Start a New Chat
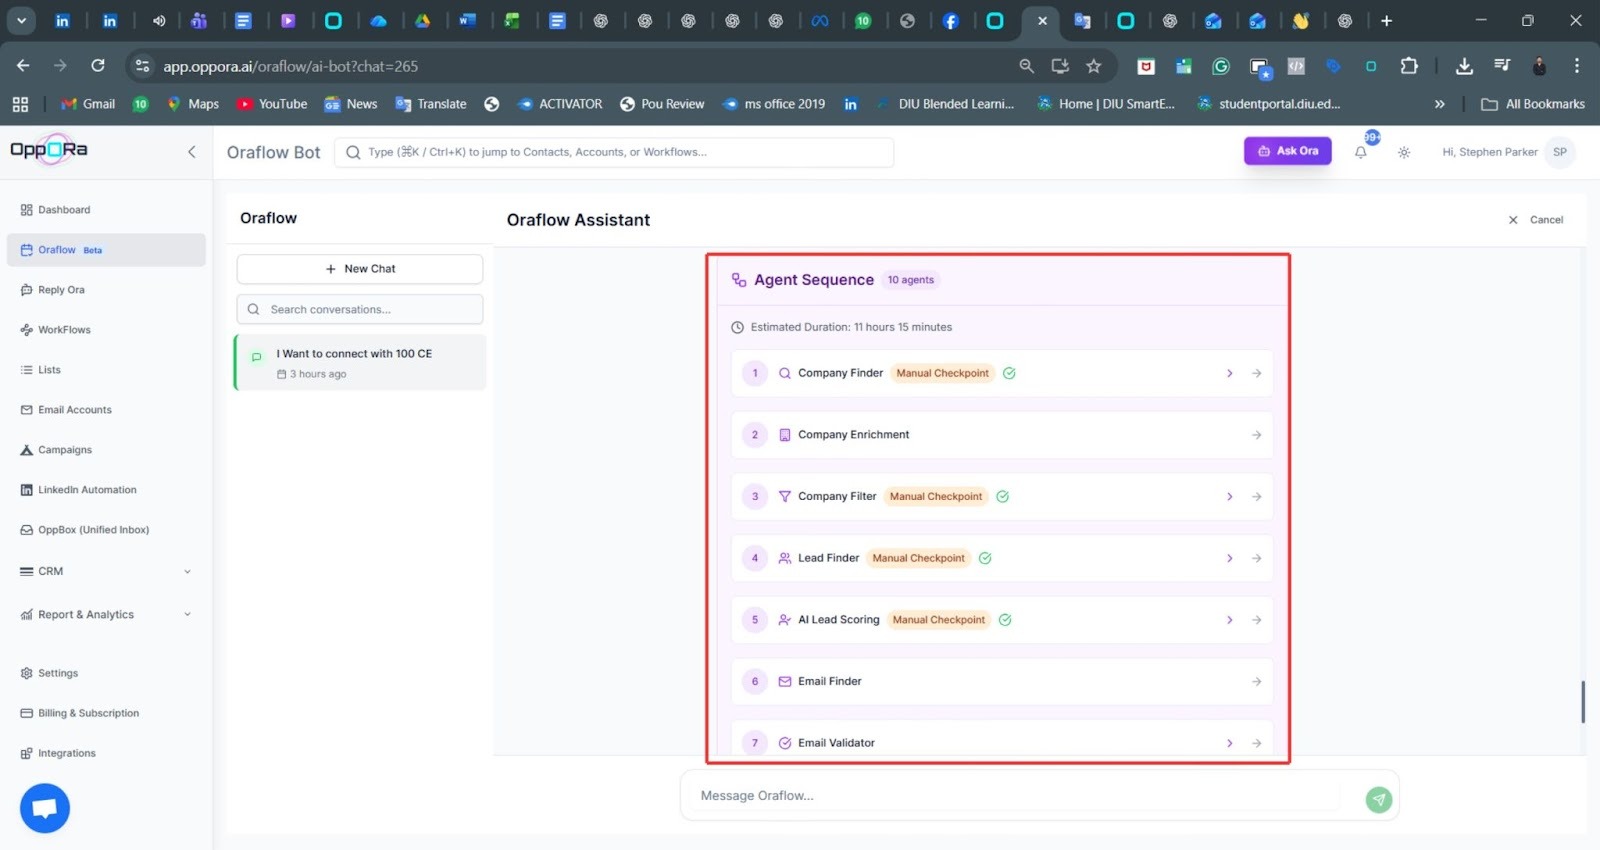 360,269
